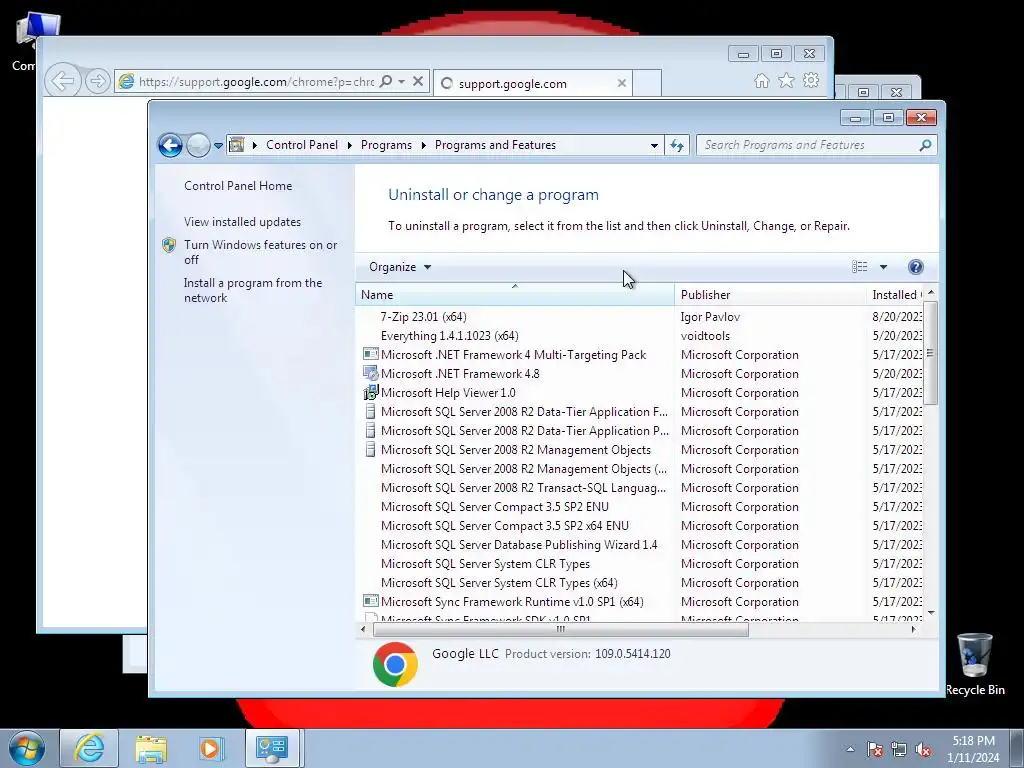Click Google Chrome icon in details pane
The height and width of the screenshot is (768, 1024).
click(x=395, y=664)
